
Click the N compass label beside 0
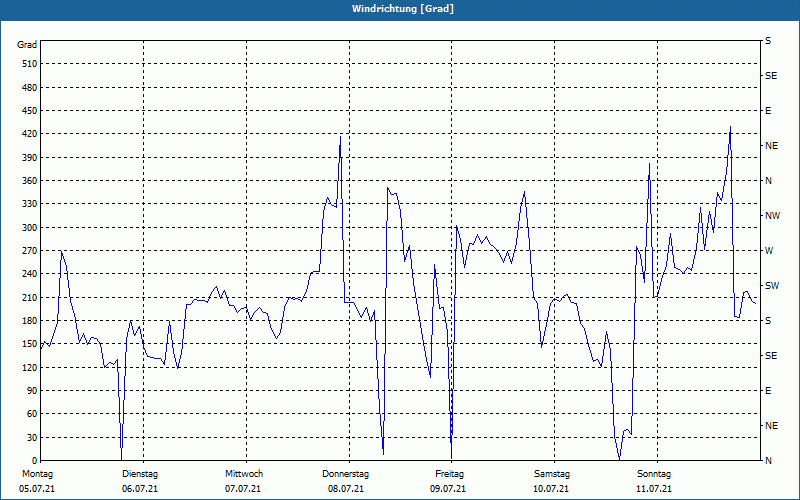[x=768, y=461]
